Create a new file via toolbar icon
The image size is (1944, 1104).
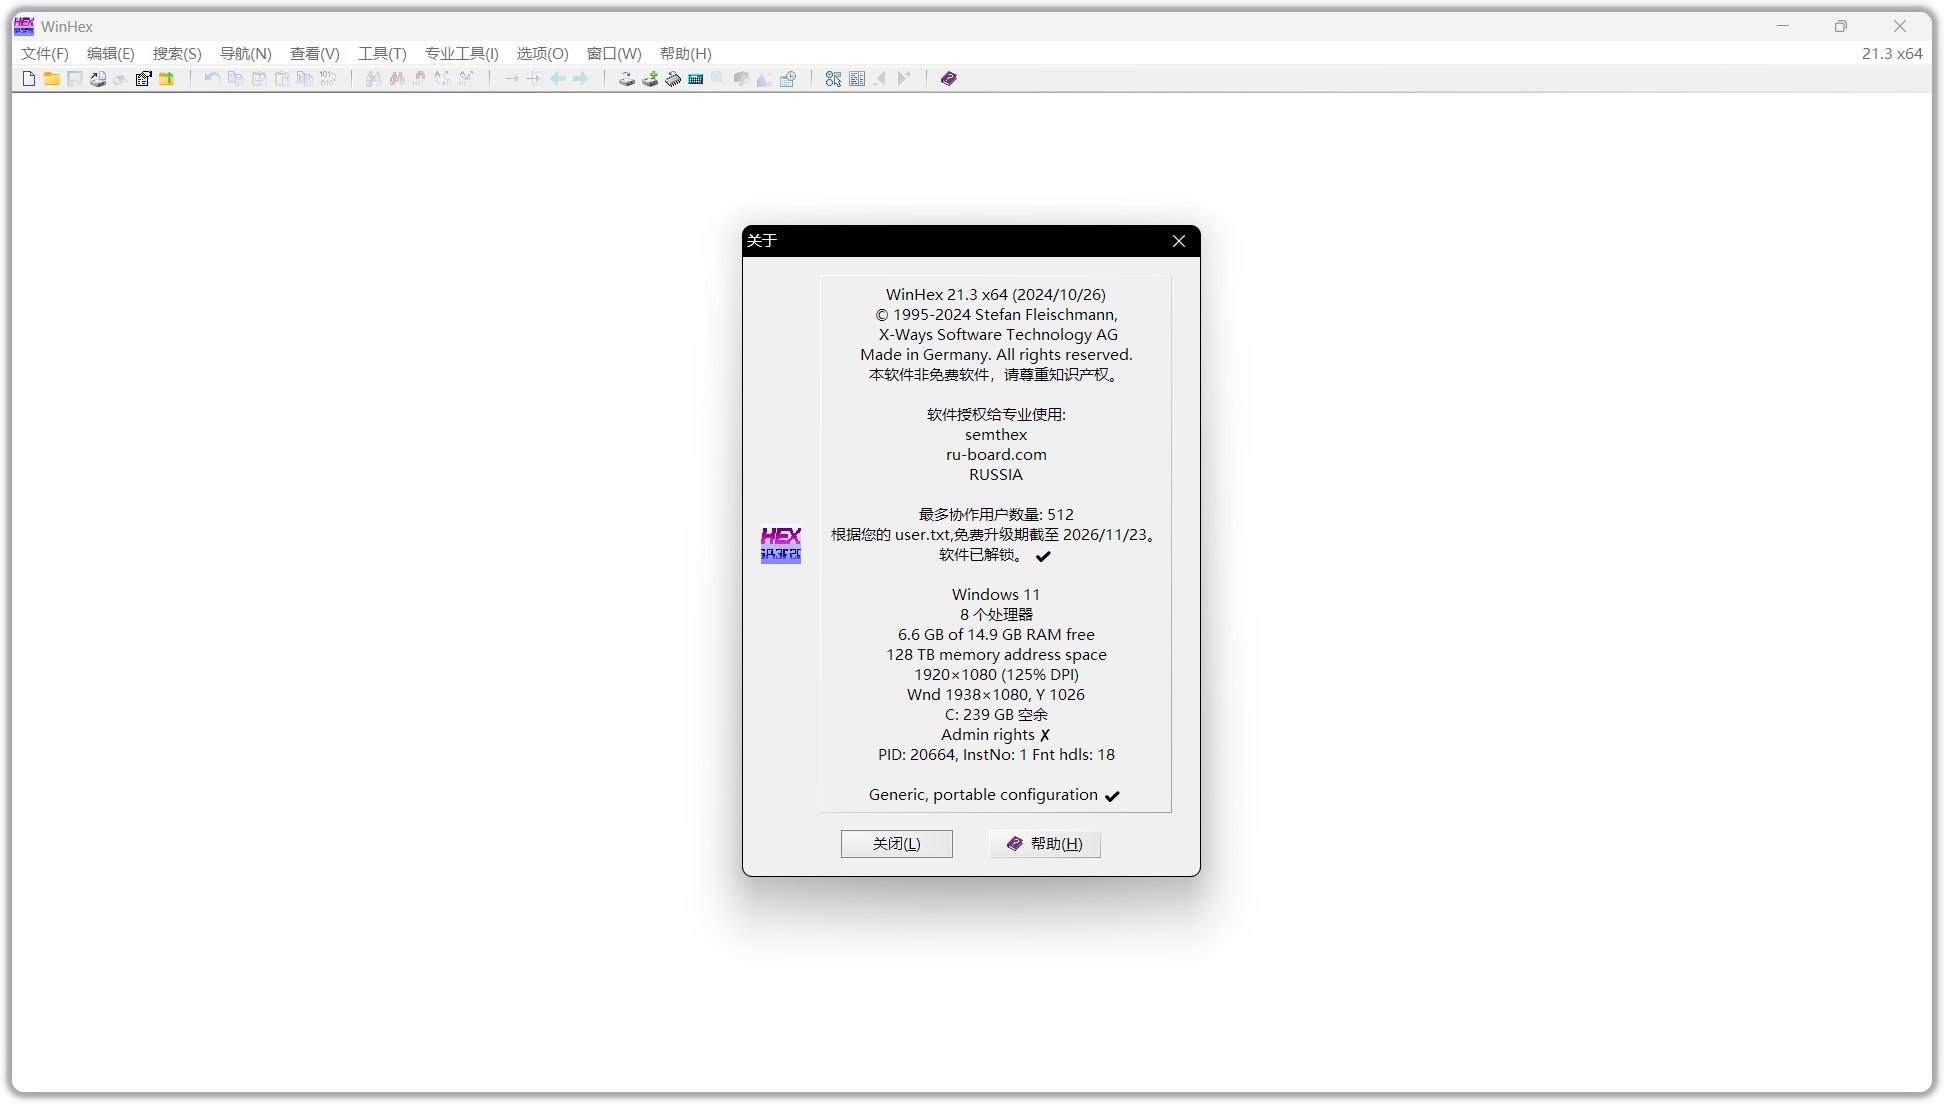[x=28, y=79]
